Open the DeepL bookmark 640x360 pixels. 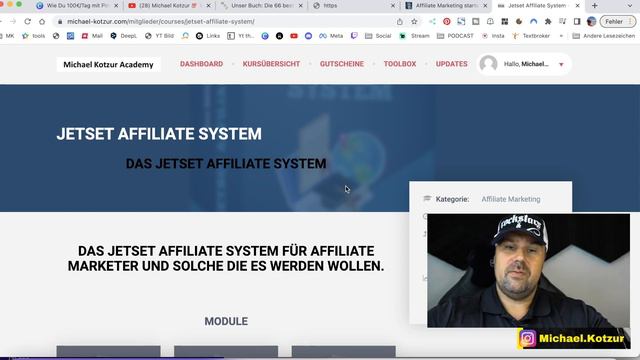coord(124,36)
